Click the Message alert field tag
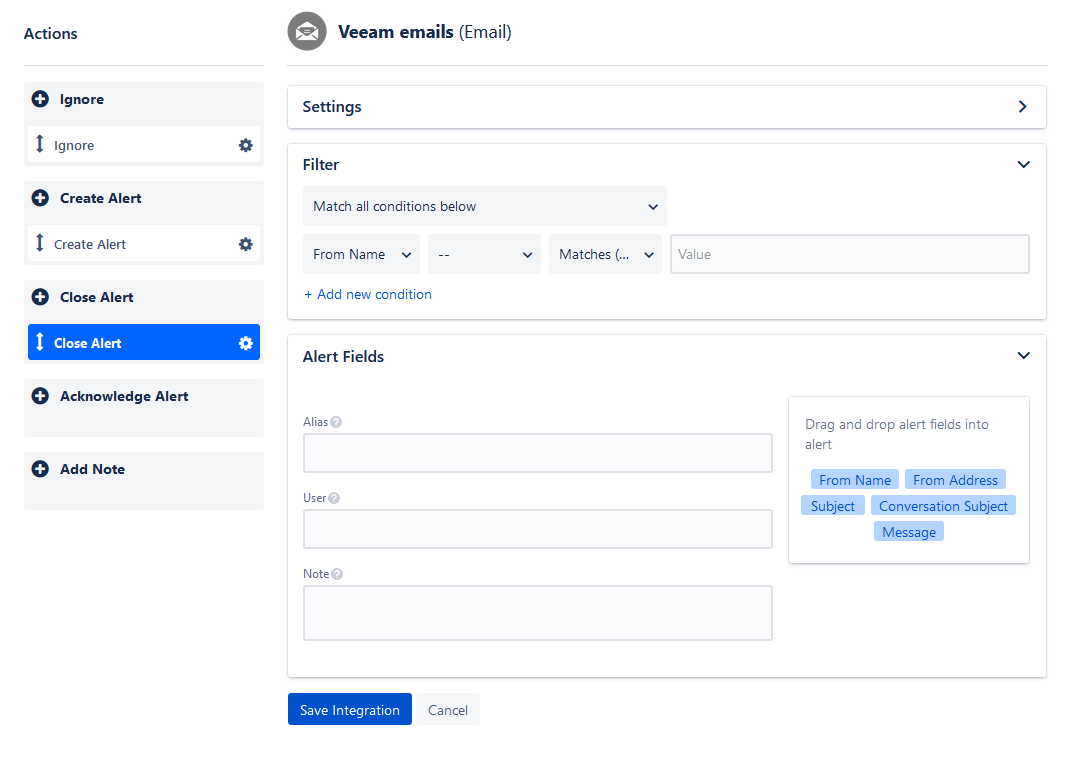The height and width of the screenshot is (771, 1073). [909, 532]
